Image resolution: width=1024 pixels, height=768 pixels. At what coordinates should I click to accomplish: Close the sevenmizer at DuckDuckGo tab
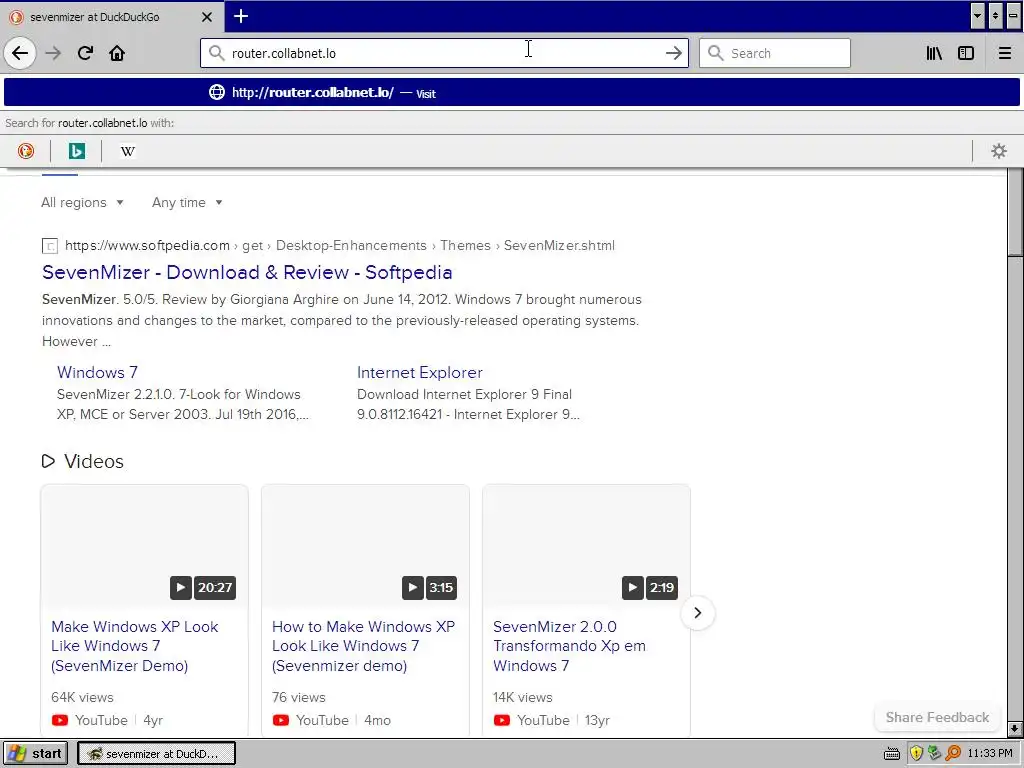pos(207,17)
